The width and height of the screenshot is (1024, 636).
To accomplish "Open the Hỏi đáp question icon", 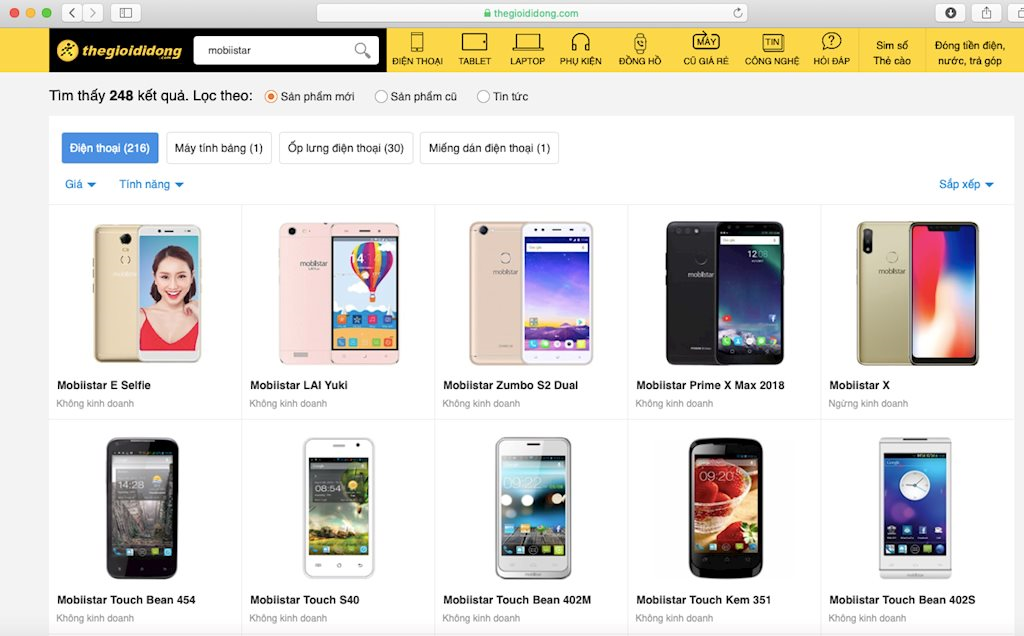I will pyautogui.click(x=831, y=41).
